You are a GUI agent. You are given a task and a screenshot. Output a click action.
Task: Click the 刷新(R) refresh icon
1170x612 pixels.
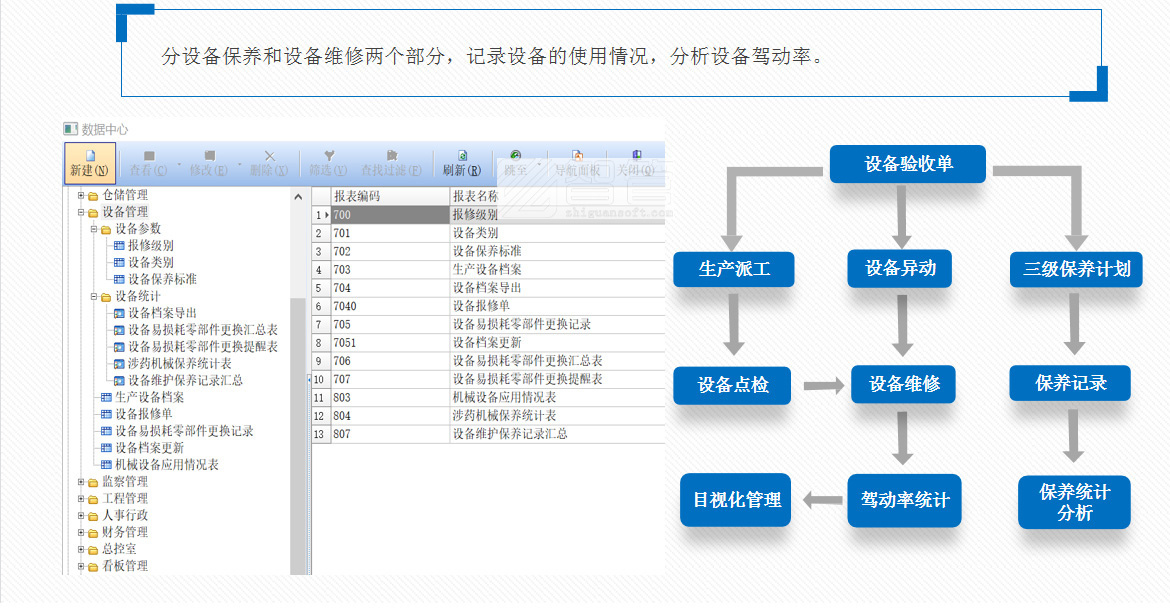tap(462, 163)
